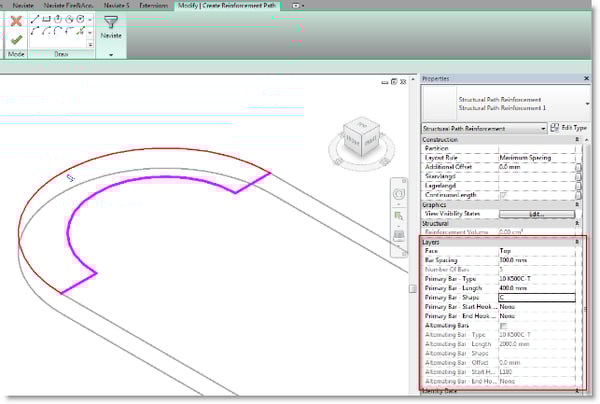Collapse the Graphics section

click(577, 205)
